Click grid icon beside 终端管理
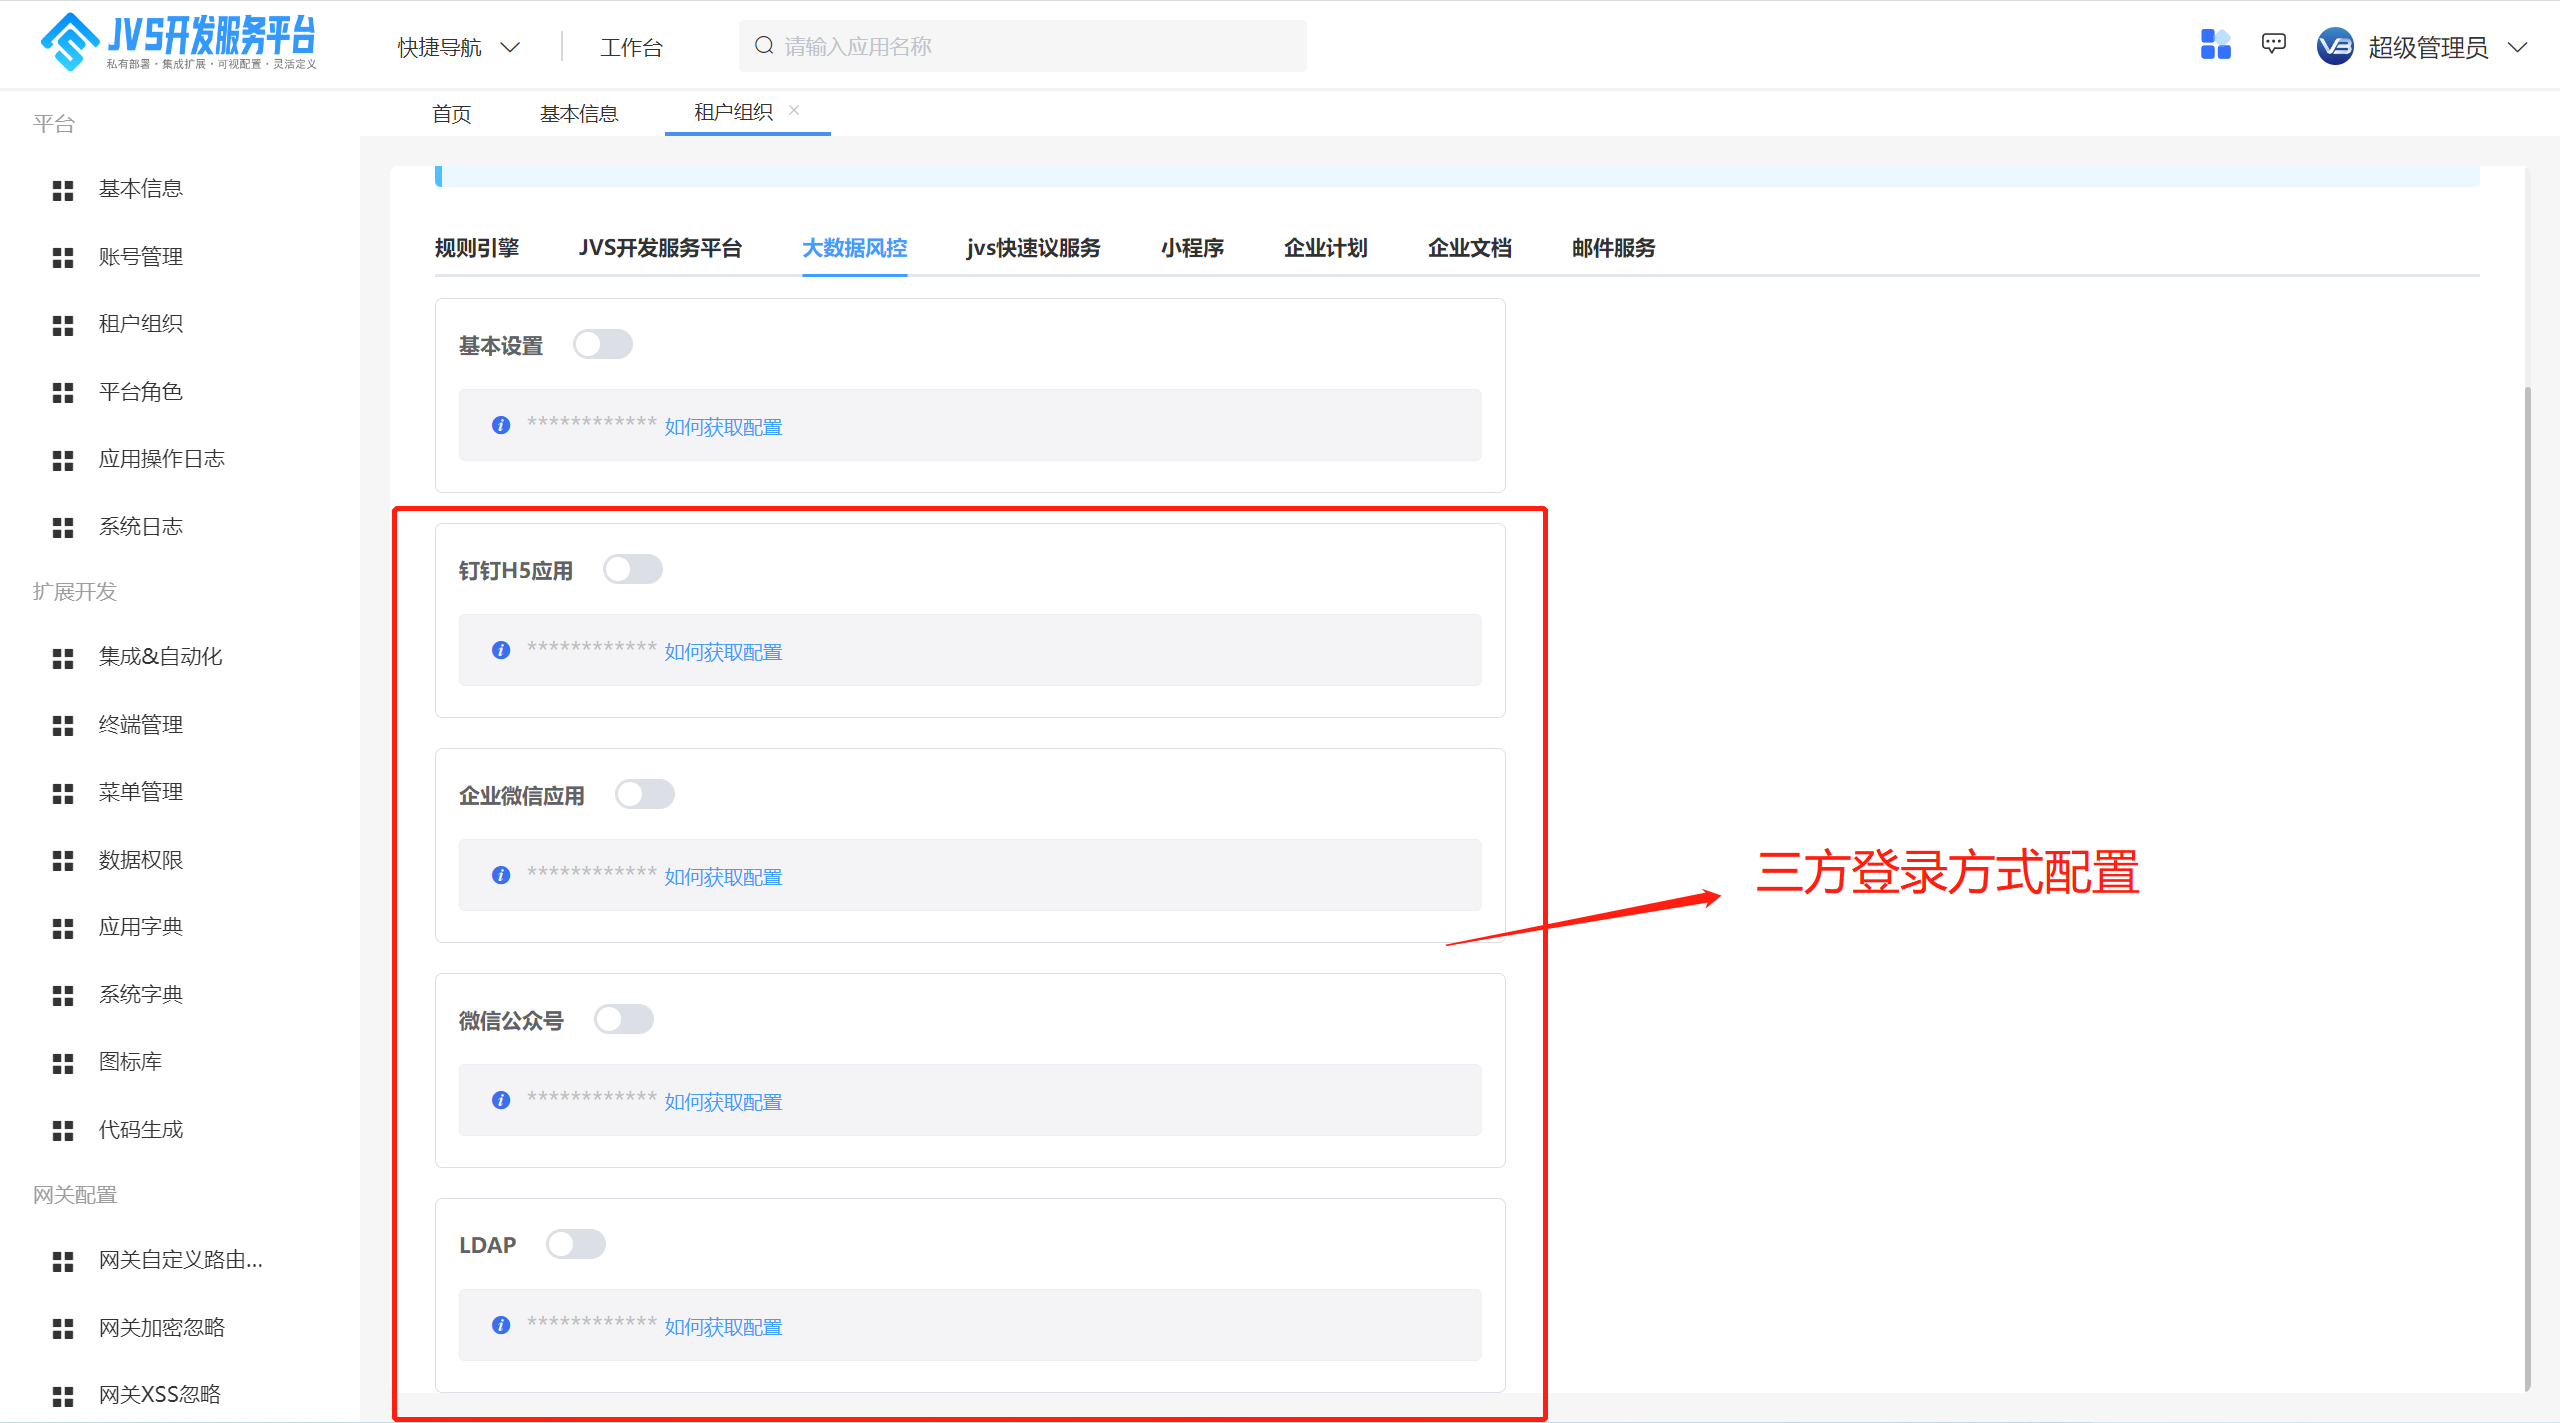 point(63,726)
